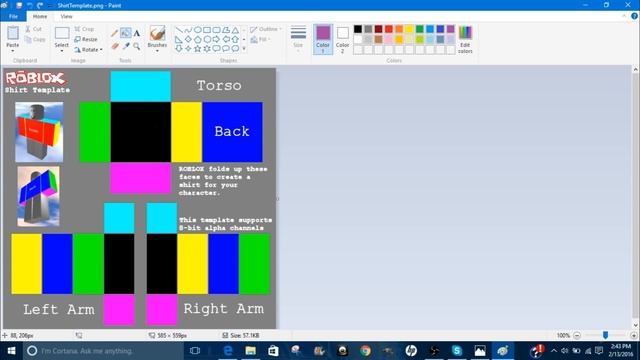
Task: Click the Cut button
Action: pyautogui.click(x=33, y=29)
